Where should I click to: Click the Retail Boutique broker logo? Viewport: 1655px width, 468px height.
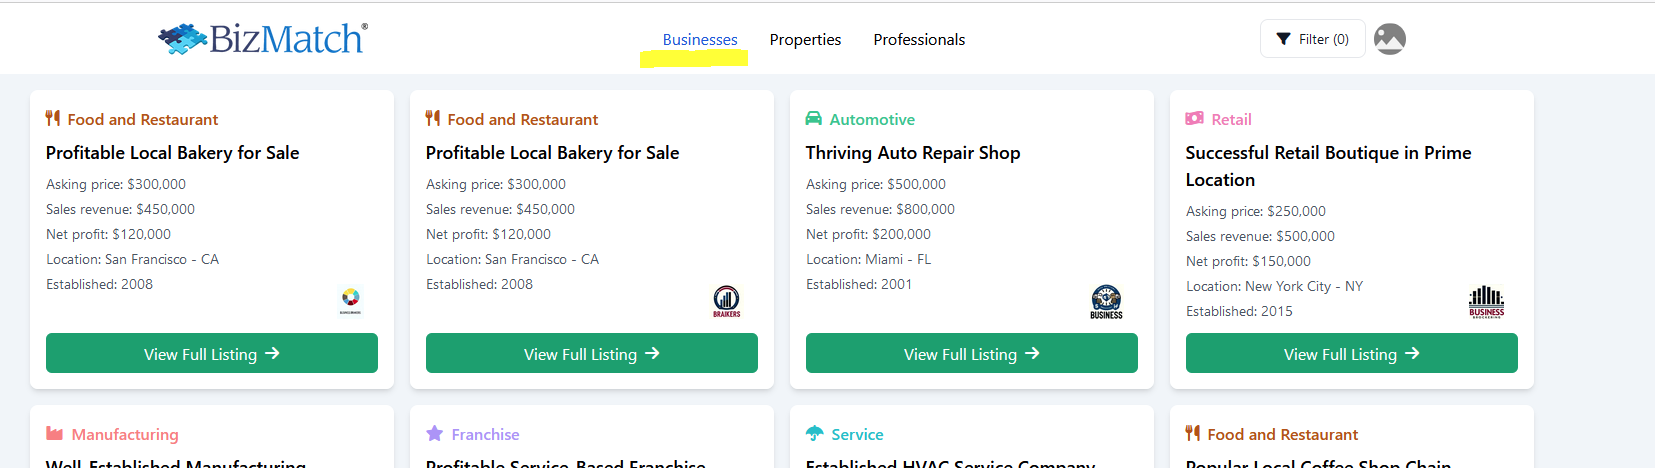(x=1486, y=301)
